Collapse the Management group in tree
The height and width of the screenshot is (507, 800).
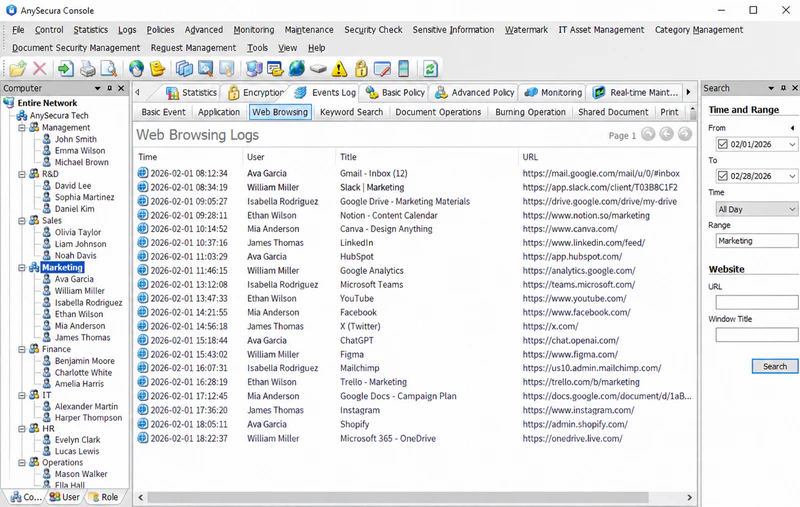tap(22, 128)
